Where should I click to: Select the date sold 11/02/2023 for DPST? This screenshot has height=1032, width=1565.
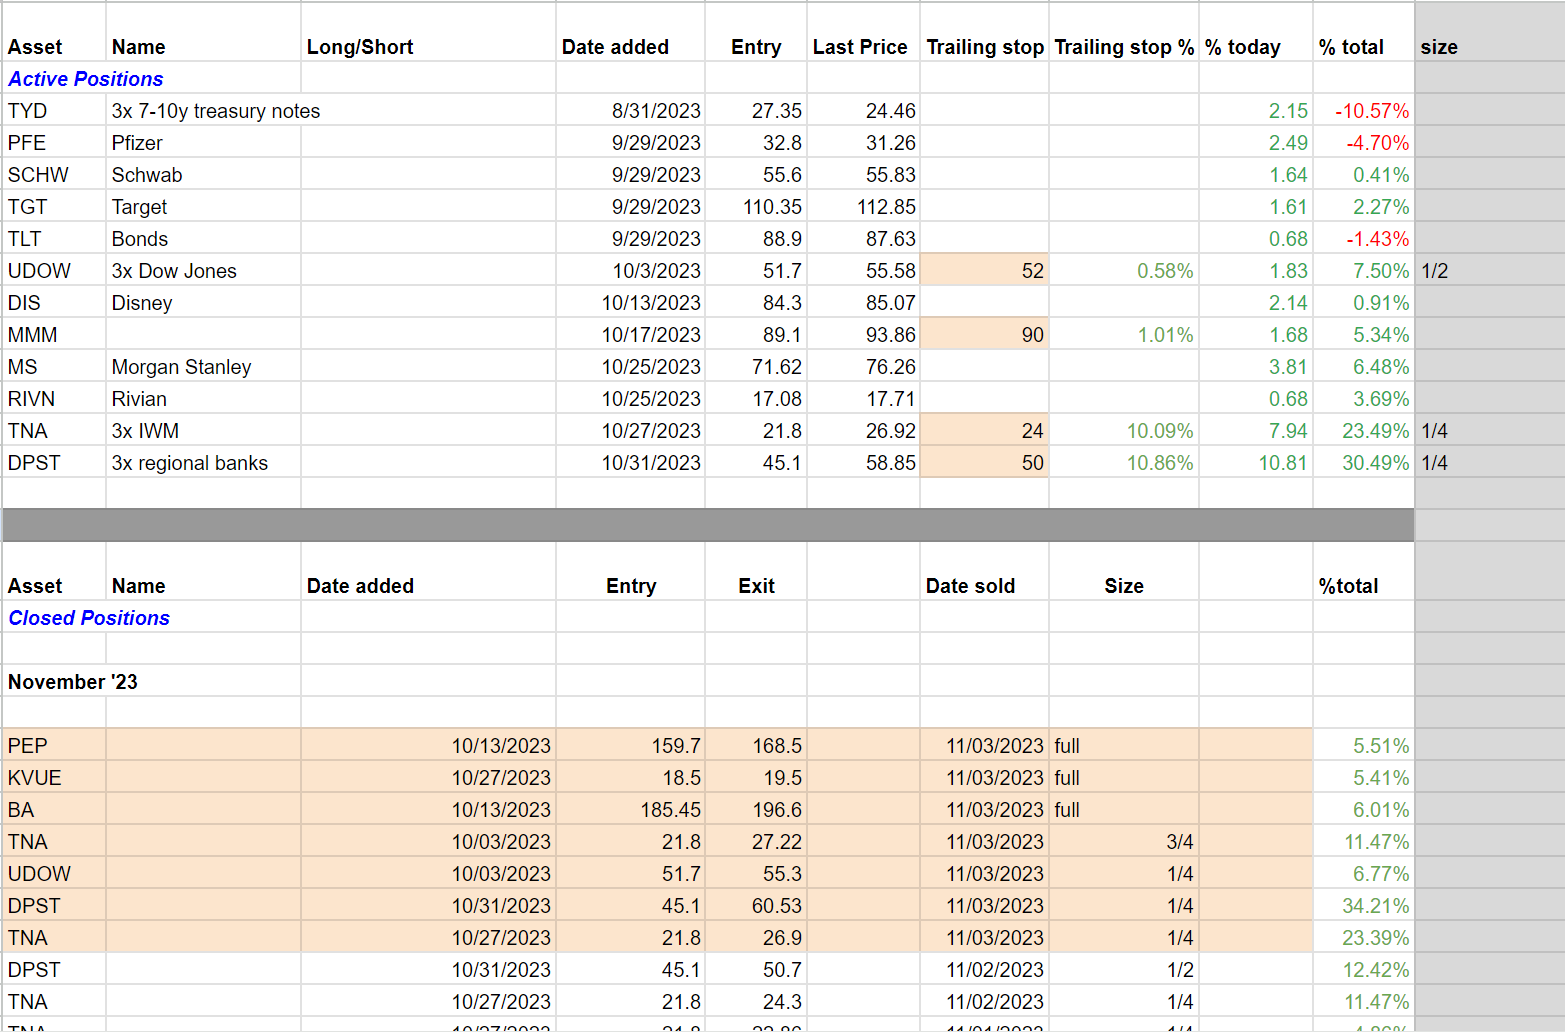[x=984, y=970]
